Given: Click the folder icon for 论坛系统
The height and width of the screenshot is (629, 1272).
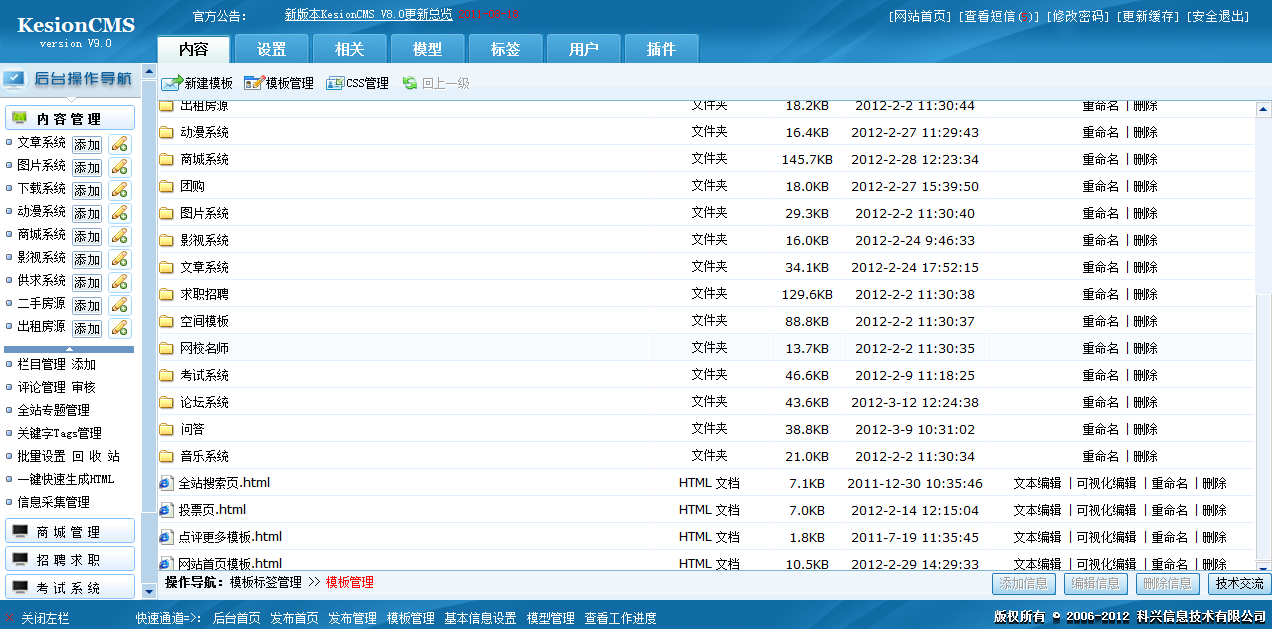Looking at the screenshot, I should pos(166,402).
